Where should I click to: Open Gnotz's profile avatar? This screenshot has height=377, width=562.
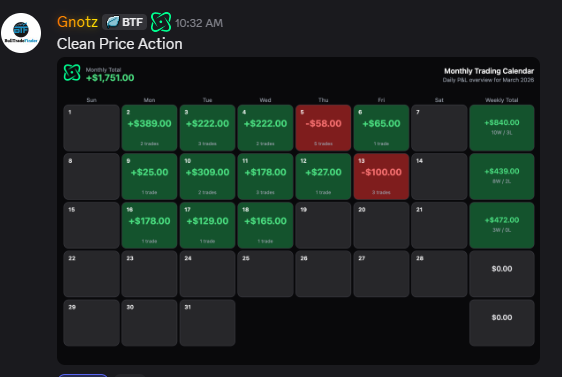pos(21,33)
